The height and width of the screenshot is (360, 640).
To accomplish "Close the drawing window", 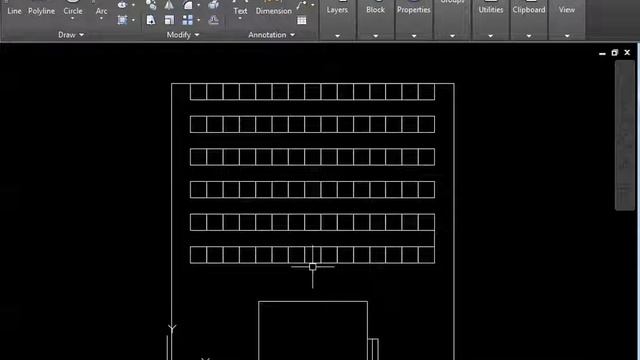I will coord(627,53).
